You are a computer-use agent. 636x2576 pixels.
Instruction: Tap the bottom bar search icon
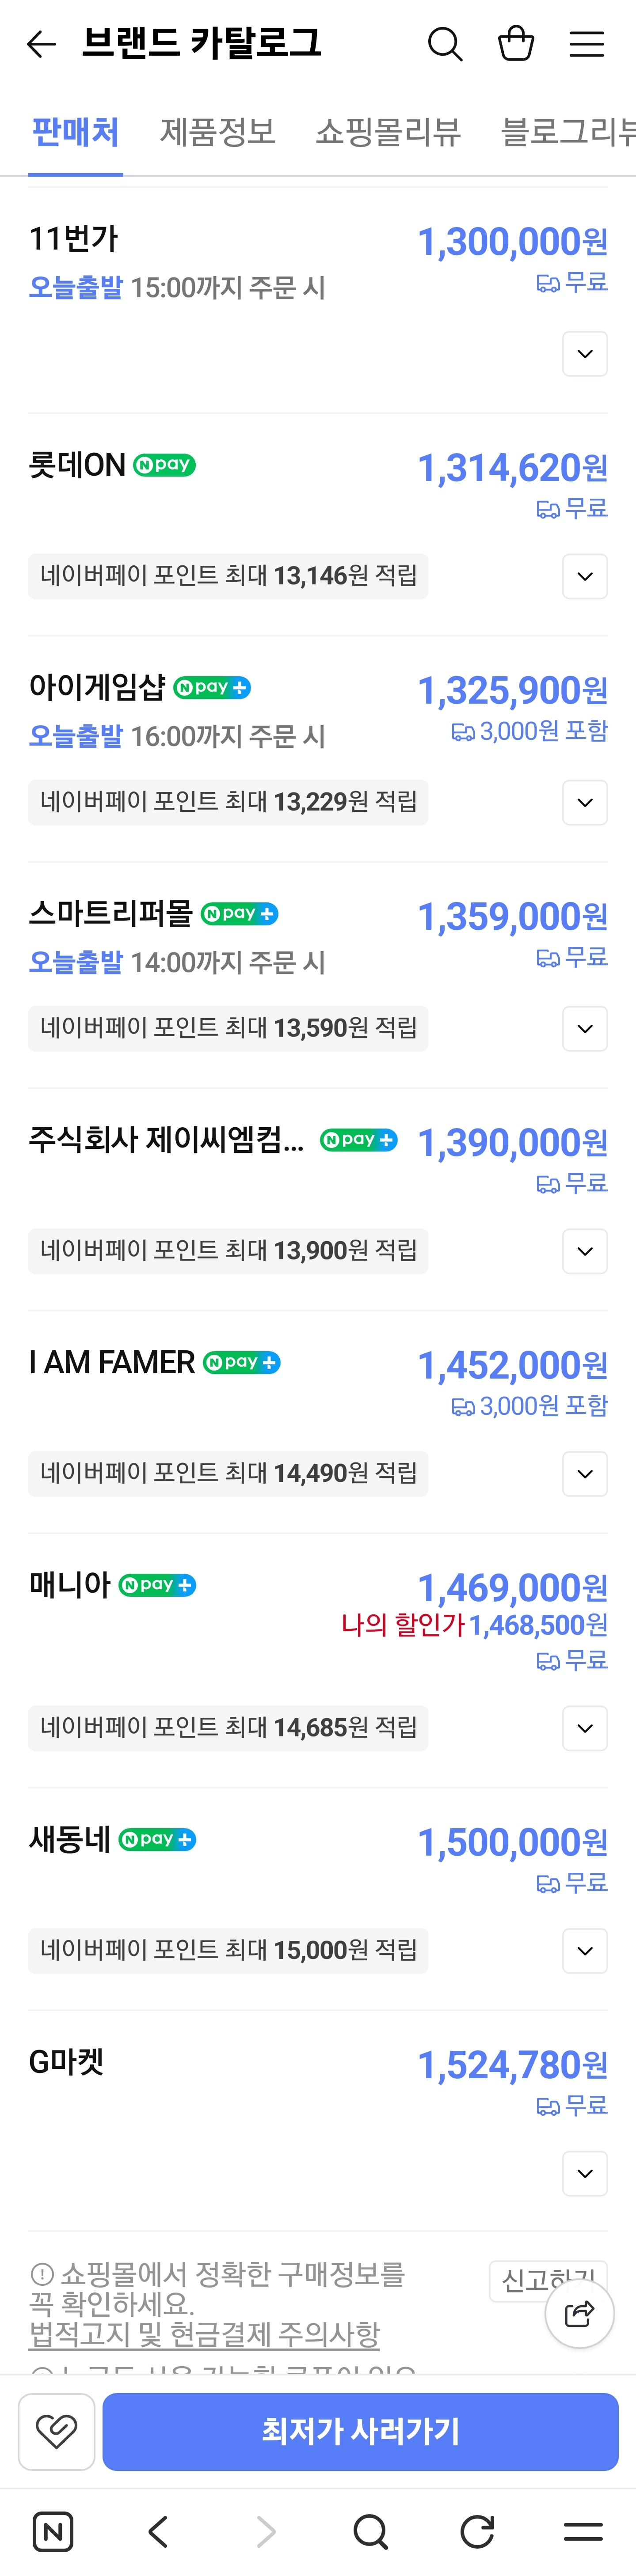tap(371, 2531)
